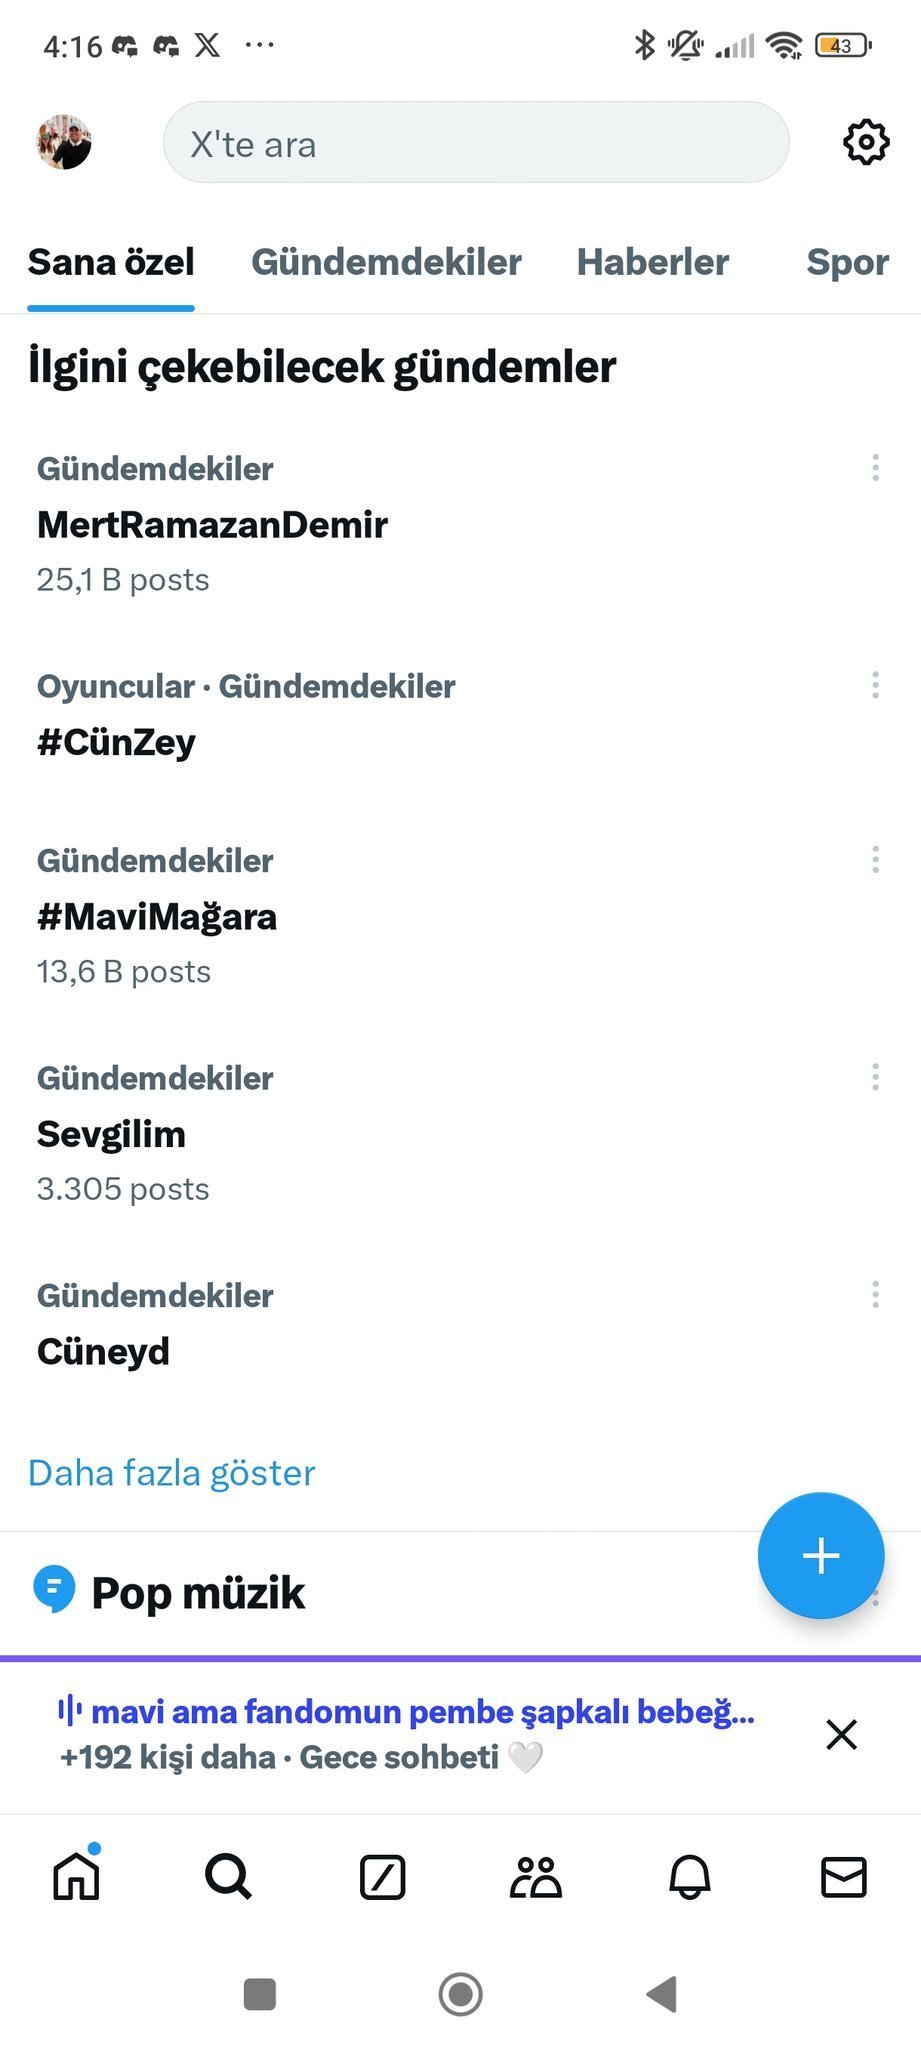Open three-dot menu for #MaviMağara trend
The image size is (921, 2048).
[875, 860]
